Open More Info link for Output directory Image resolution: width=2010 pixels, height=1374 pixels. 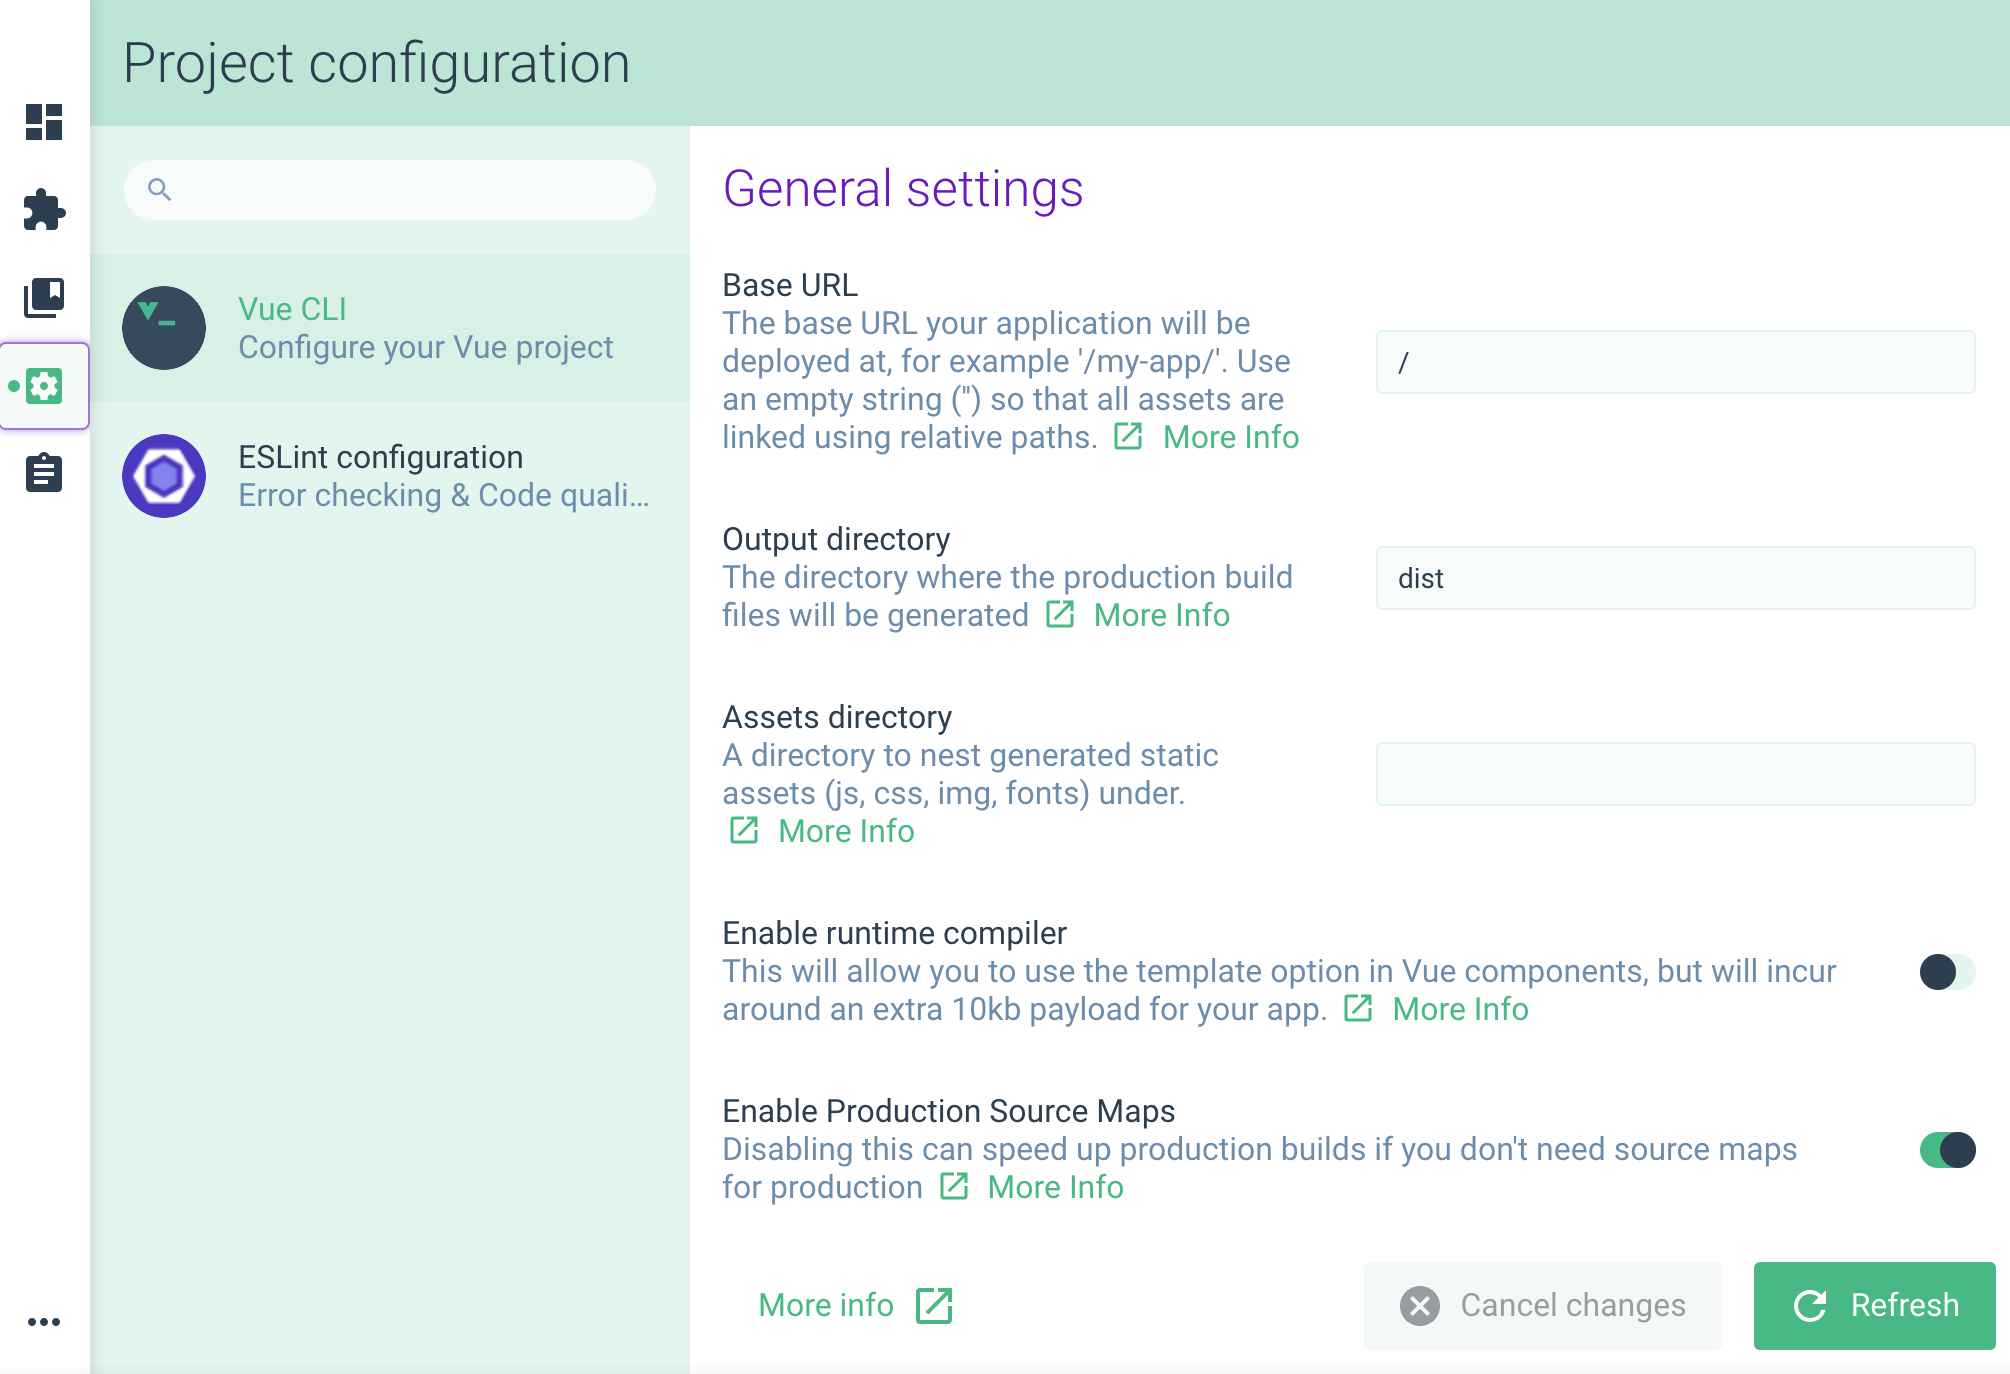coord(1164,614)
